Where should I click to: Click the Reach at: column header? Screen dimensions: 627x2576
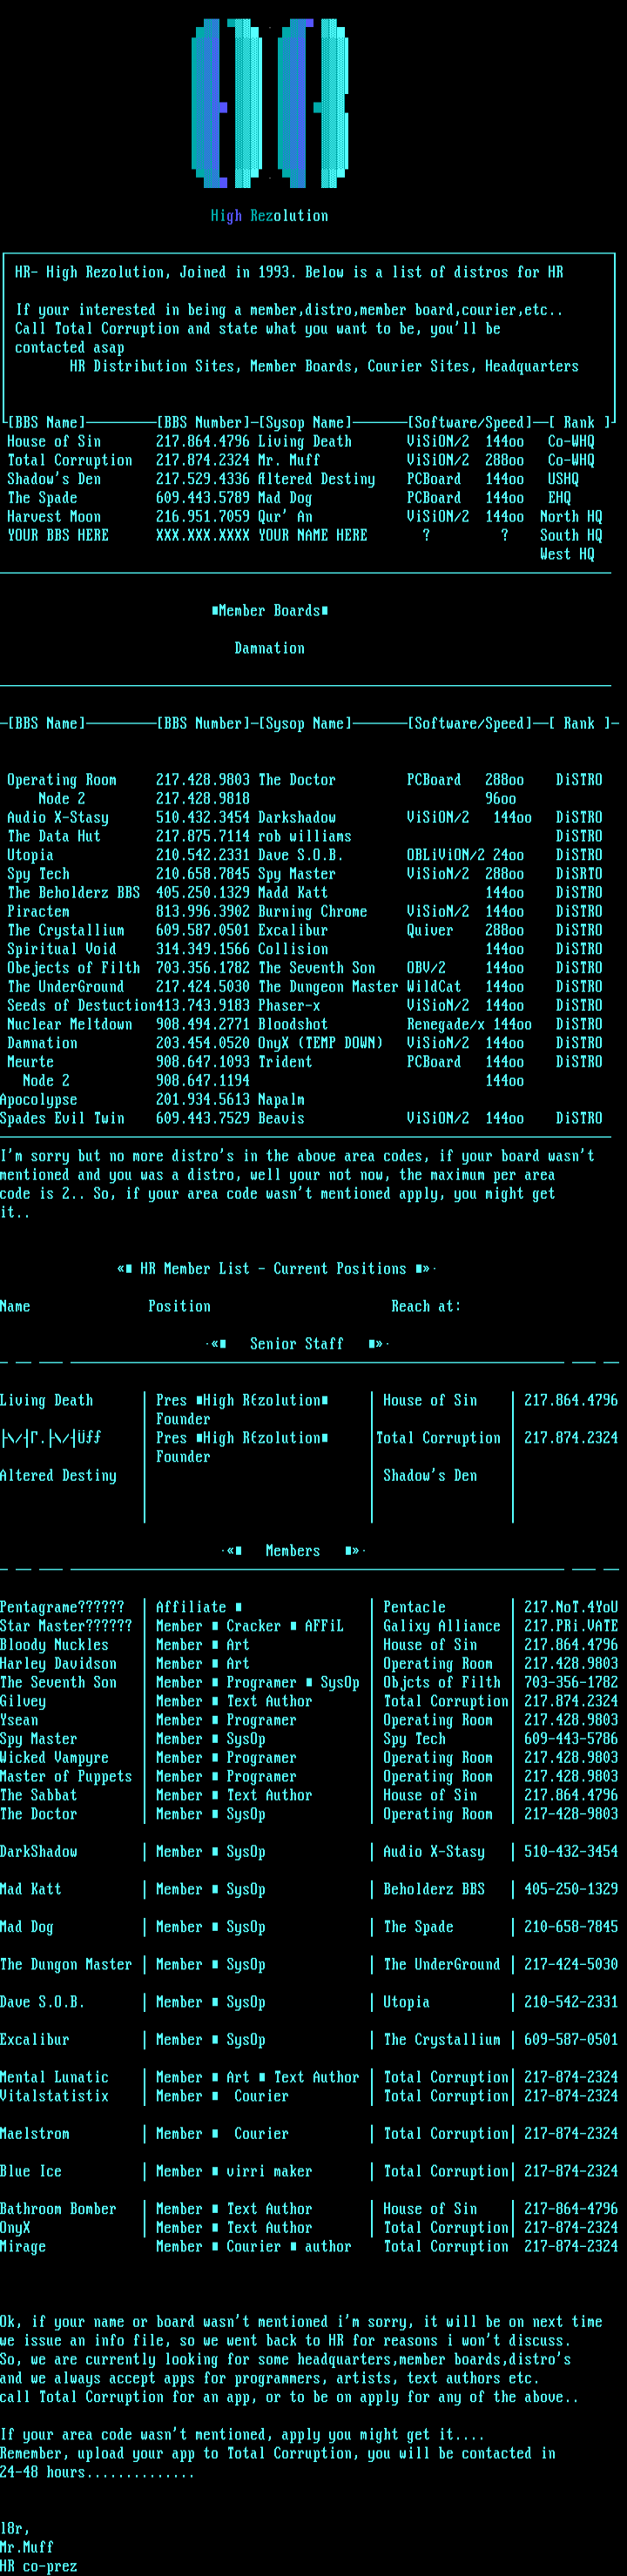pyautogui.click(x=426, y=1307)
